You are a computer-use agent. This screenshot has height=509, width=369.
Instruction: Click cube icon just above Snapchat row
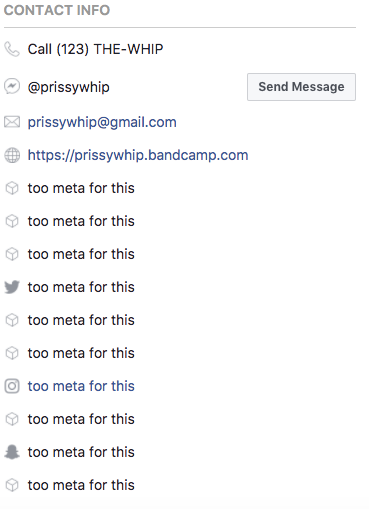12,419
